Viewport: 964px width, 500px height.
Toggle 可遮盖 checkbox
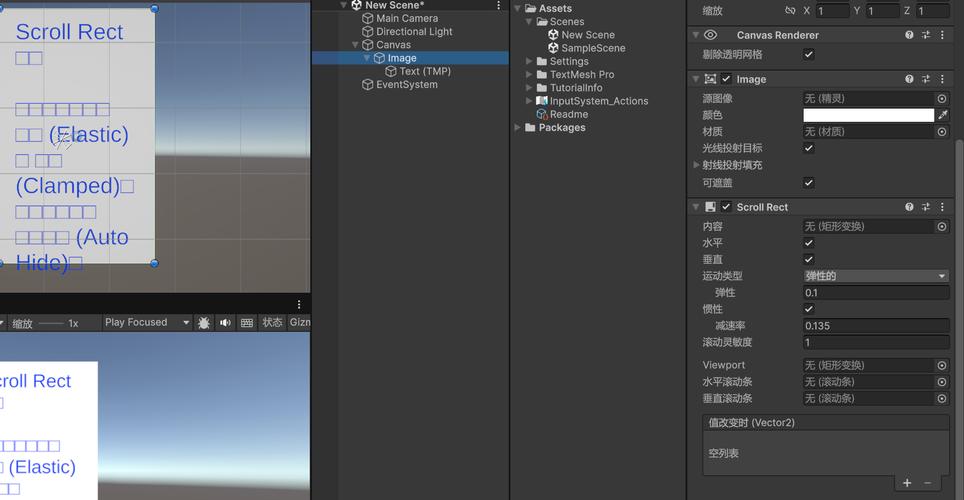coord(808,183)
